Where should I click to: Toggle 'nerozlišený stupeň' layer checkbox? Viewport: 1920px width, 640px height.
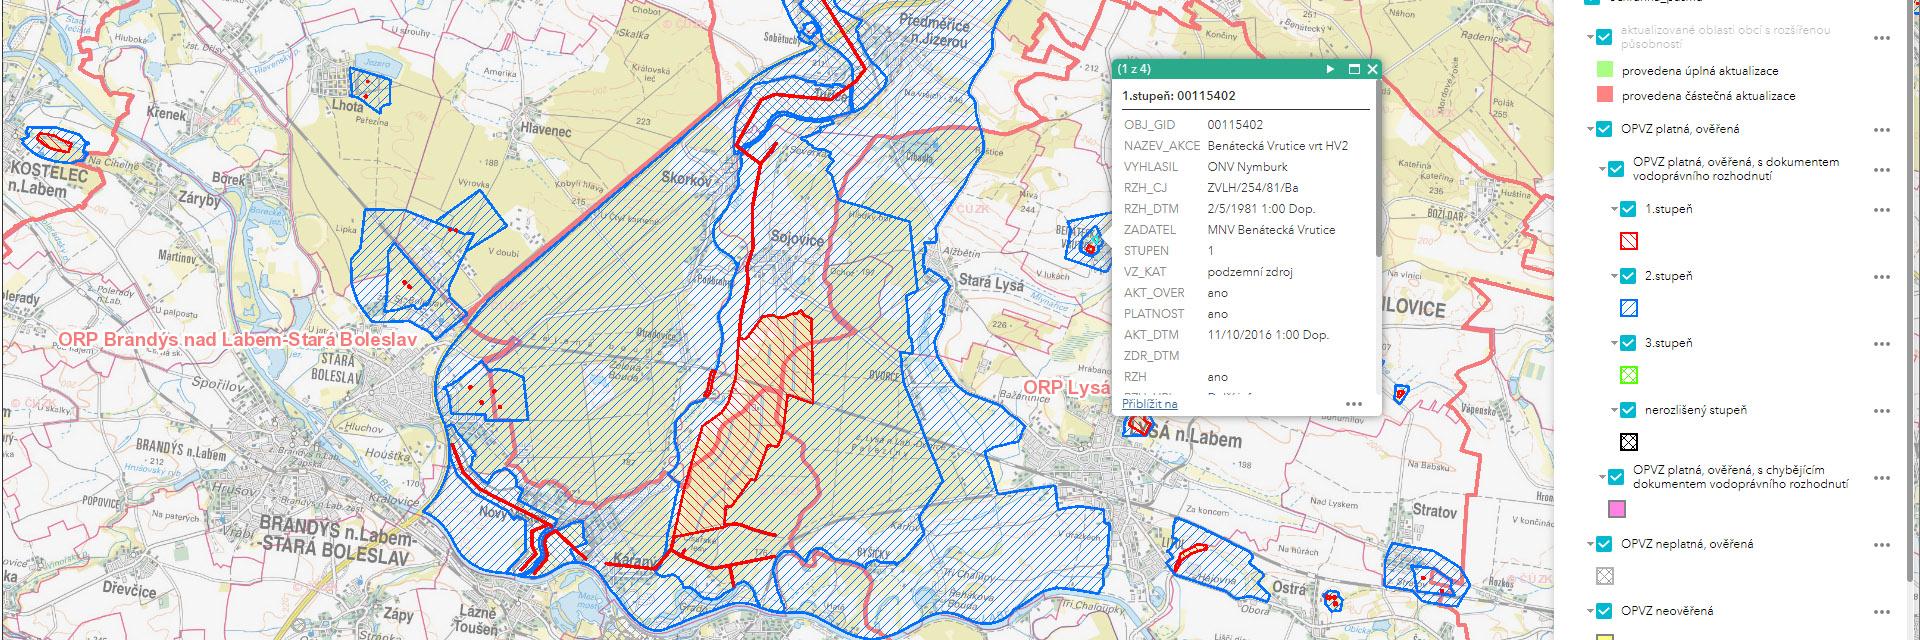[1628, 410]
